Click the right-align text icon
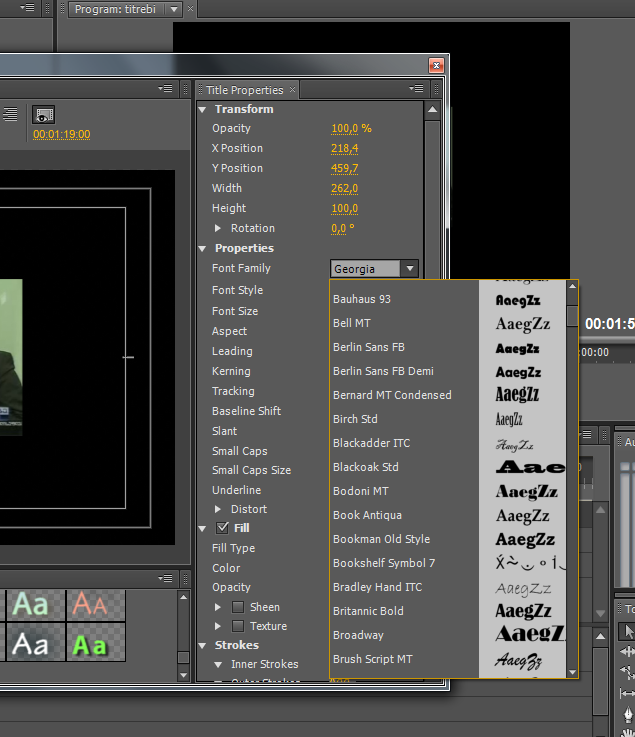 coord(10,114)
